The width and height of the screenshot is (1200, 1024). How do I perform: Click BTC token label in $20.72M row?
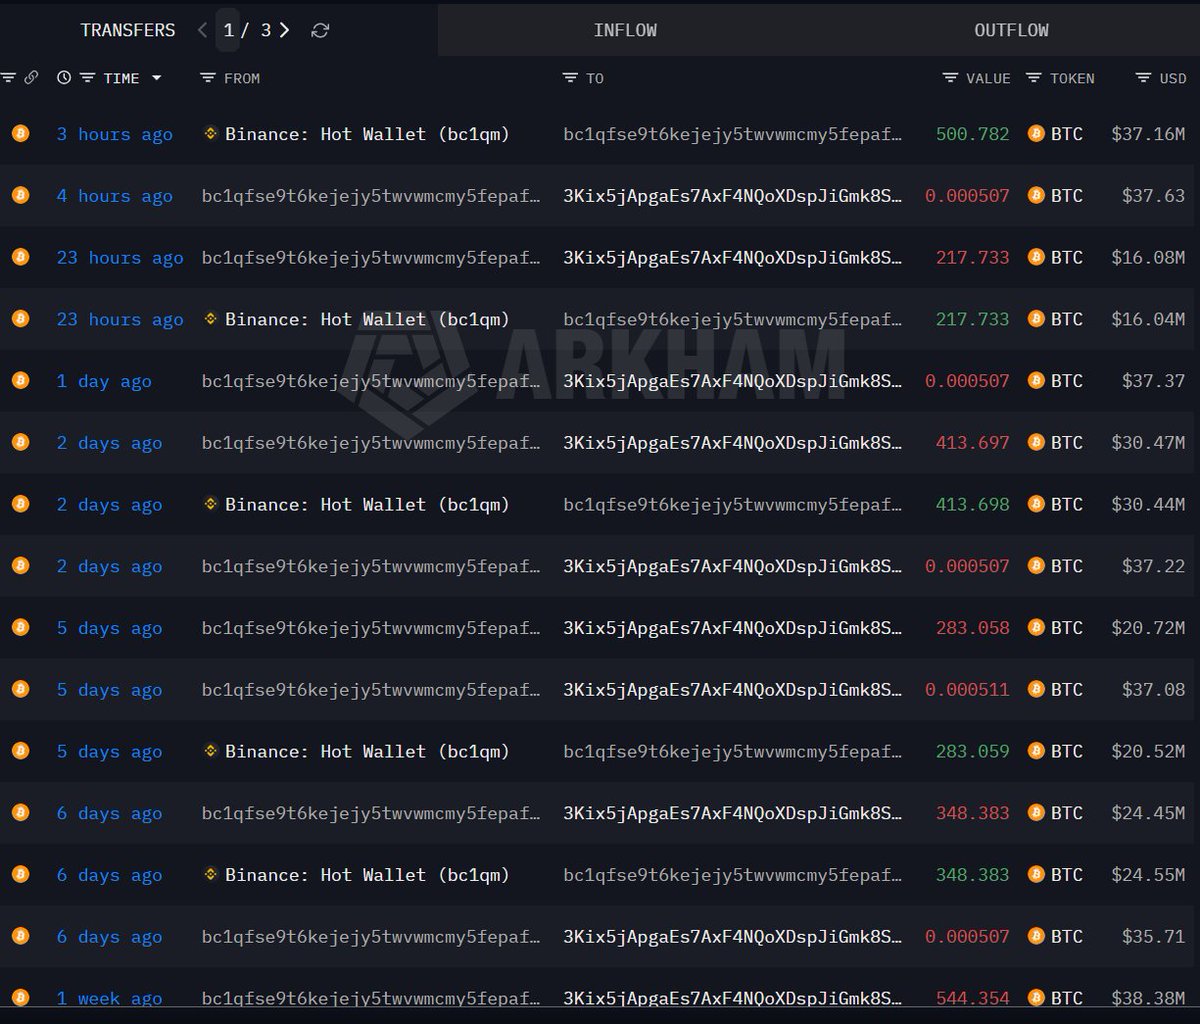pos(1067,628)
